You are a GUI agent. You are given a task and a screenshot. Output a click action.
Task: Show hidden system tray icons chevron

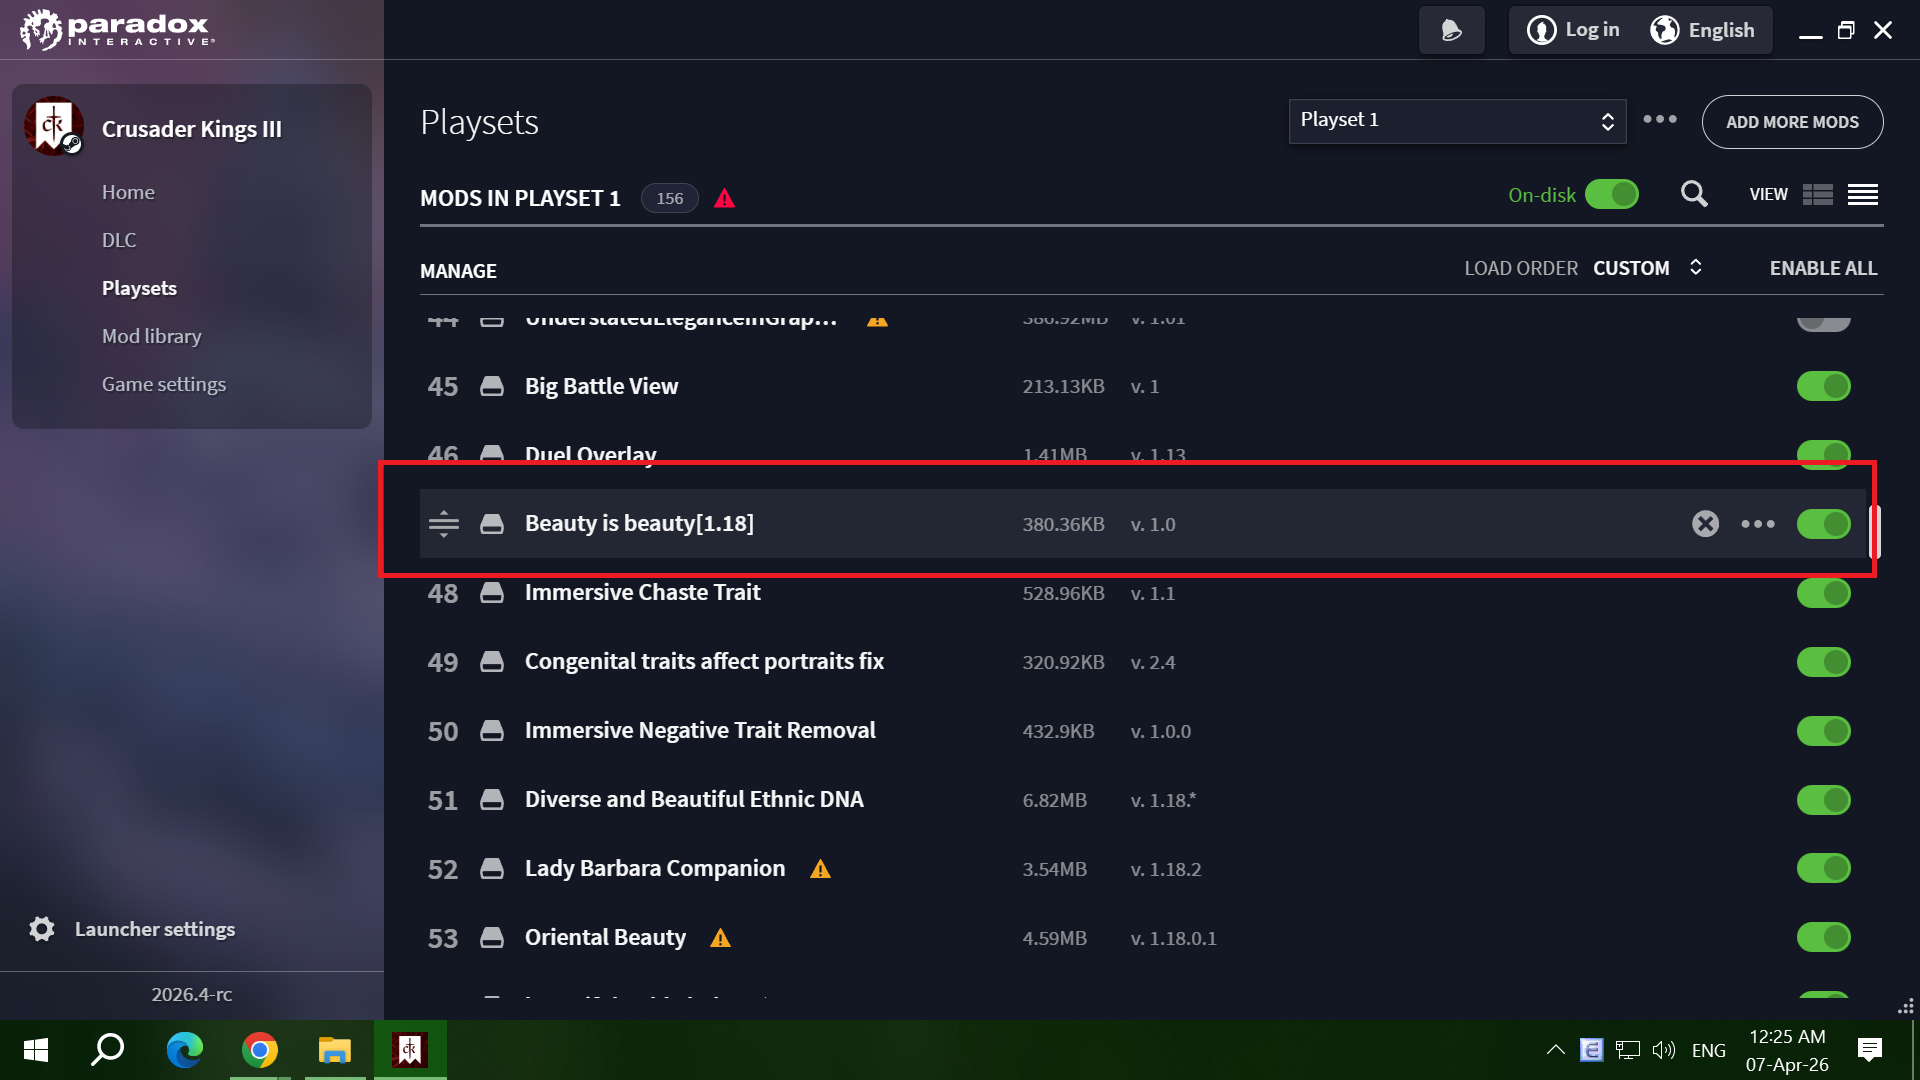(x=1555, y=1050)
